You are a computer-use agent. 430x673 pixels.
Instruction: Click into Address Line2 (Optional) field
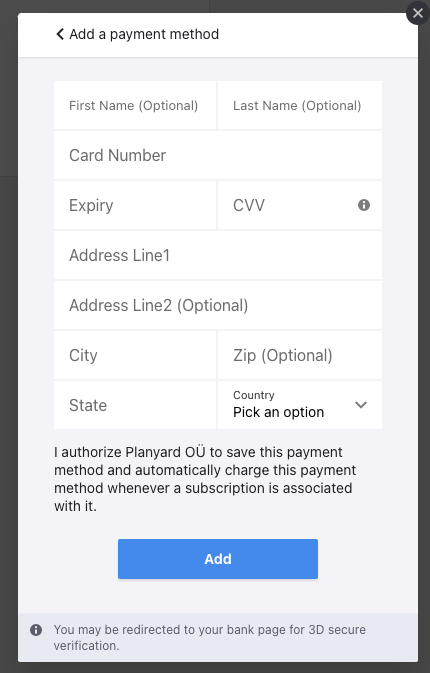[218, 305]
